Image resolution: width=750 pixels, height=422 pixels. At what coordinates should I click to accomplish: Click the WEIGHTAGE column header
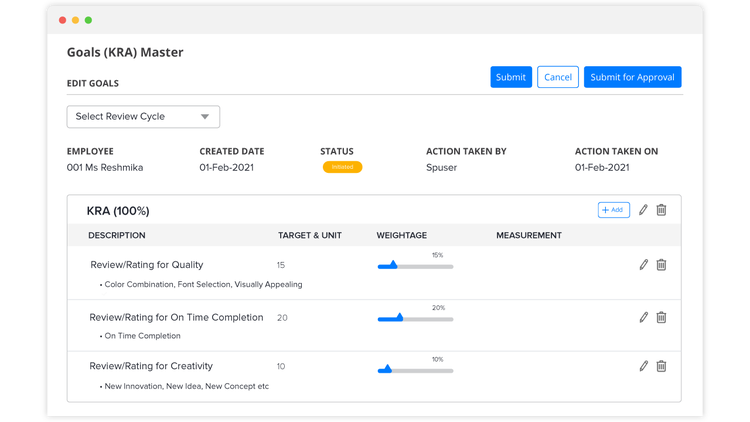pos(402,235)
